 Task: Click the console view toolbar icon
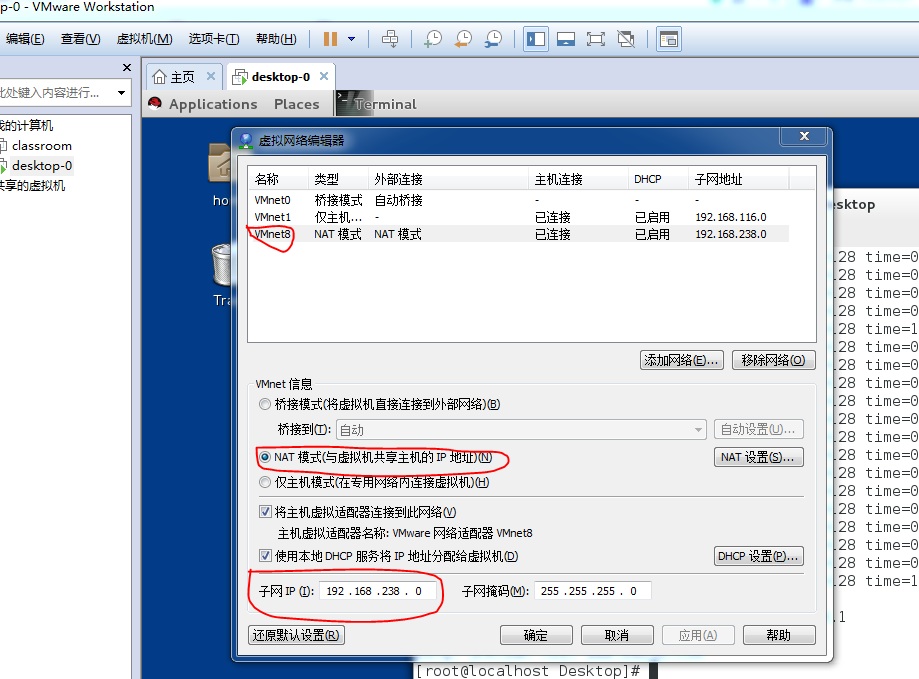(x=669, y=39)
